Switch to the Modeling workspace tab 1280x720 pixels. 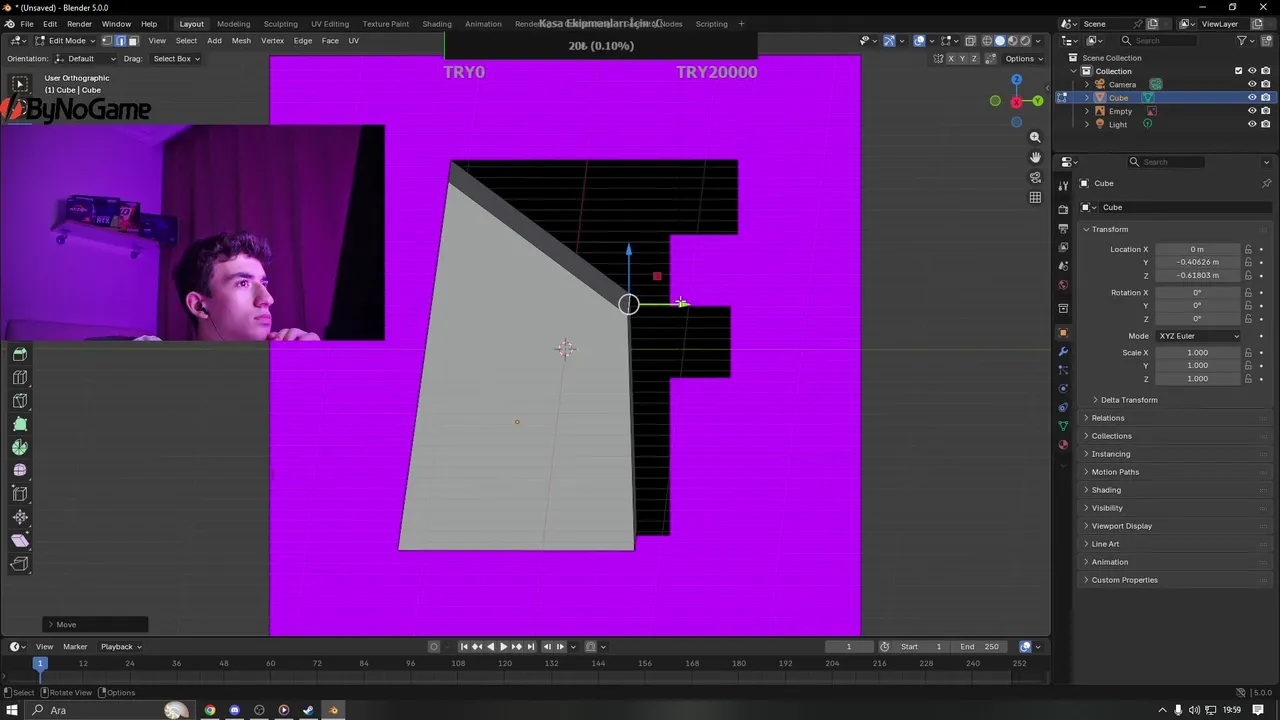coord(234,24)
